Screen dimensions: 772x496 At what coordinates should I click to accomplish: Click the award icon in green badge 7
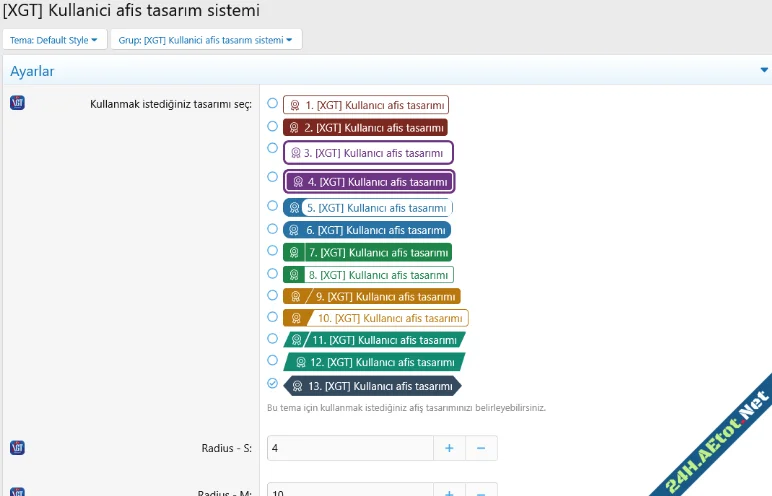point(294,253)
